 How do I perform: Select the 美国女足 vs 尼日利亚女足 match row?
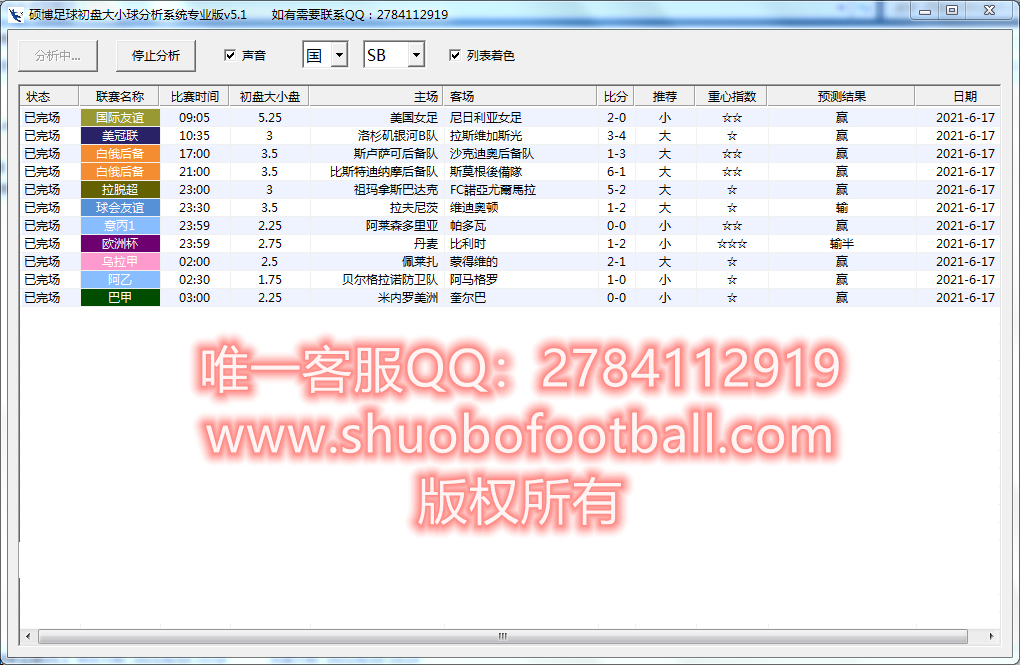tap(500, 117)
